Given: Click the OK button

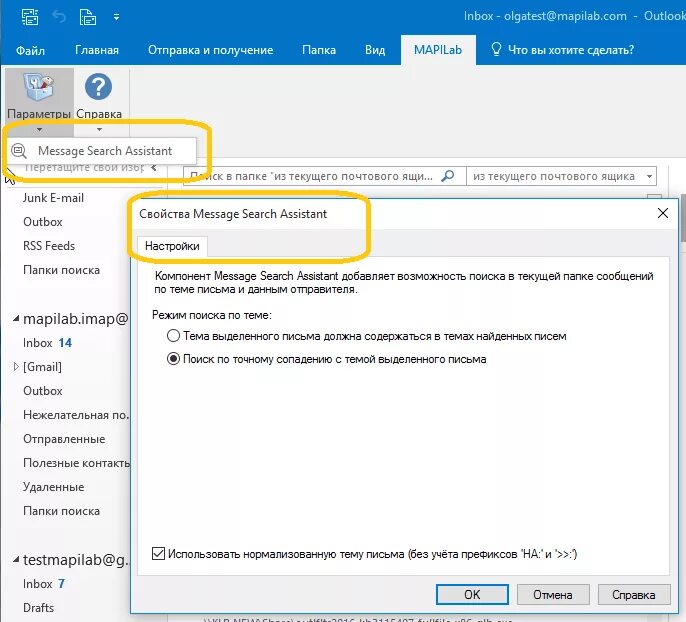Looking at the screenshot, I should pyautogui.click(x=472, y=594).
